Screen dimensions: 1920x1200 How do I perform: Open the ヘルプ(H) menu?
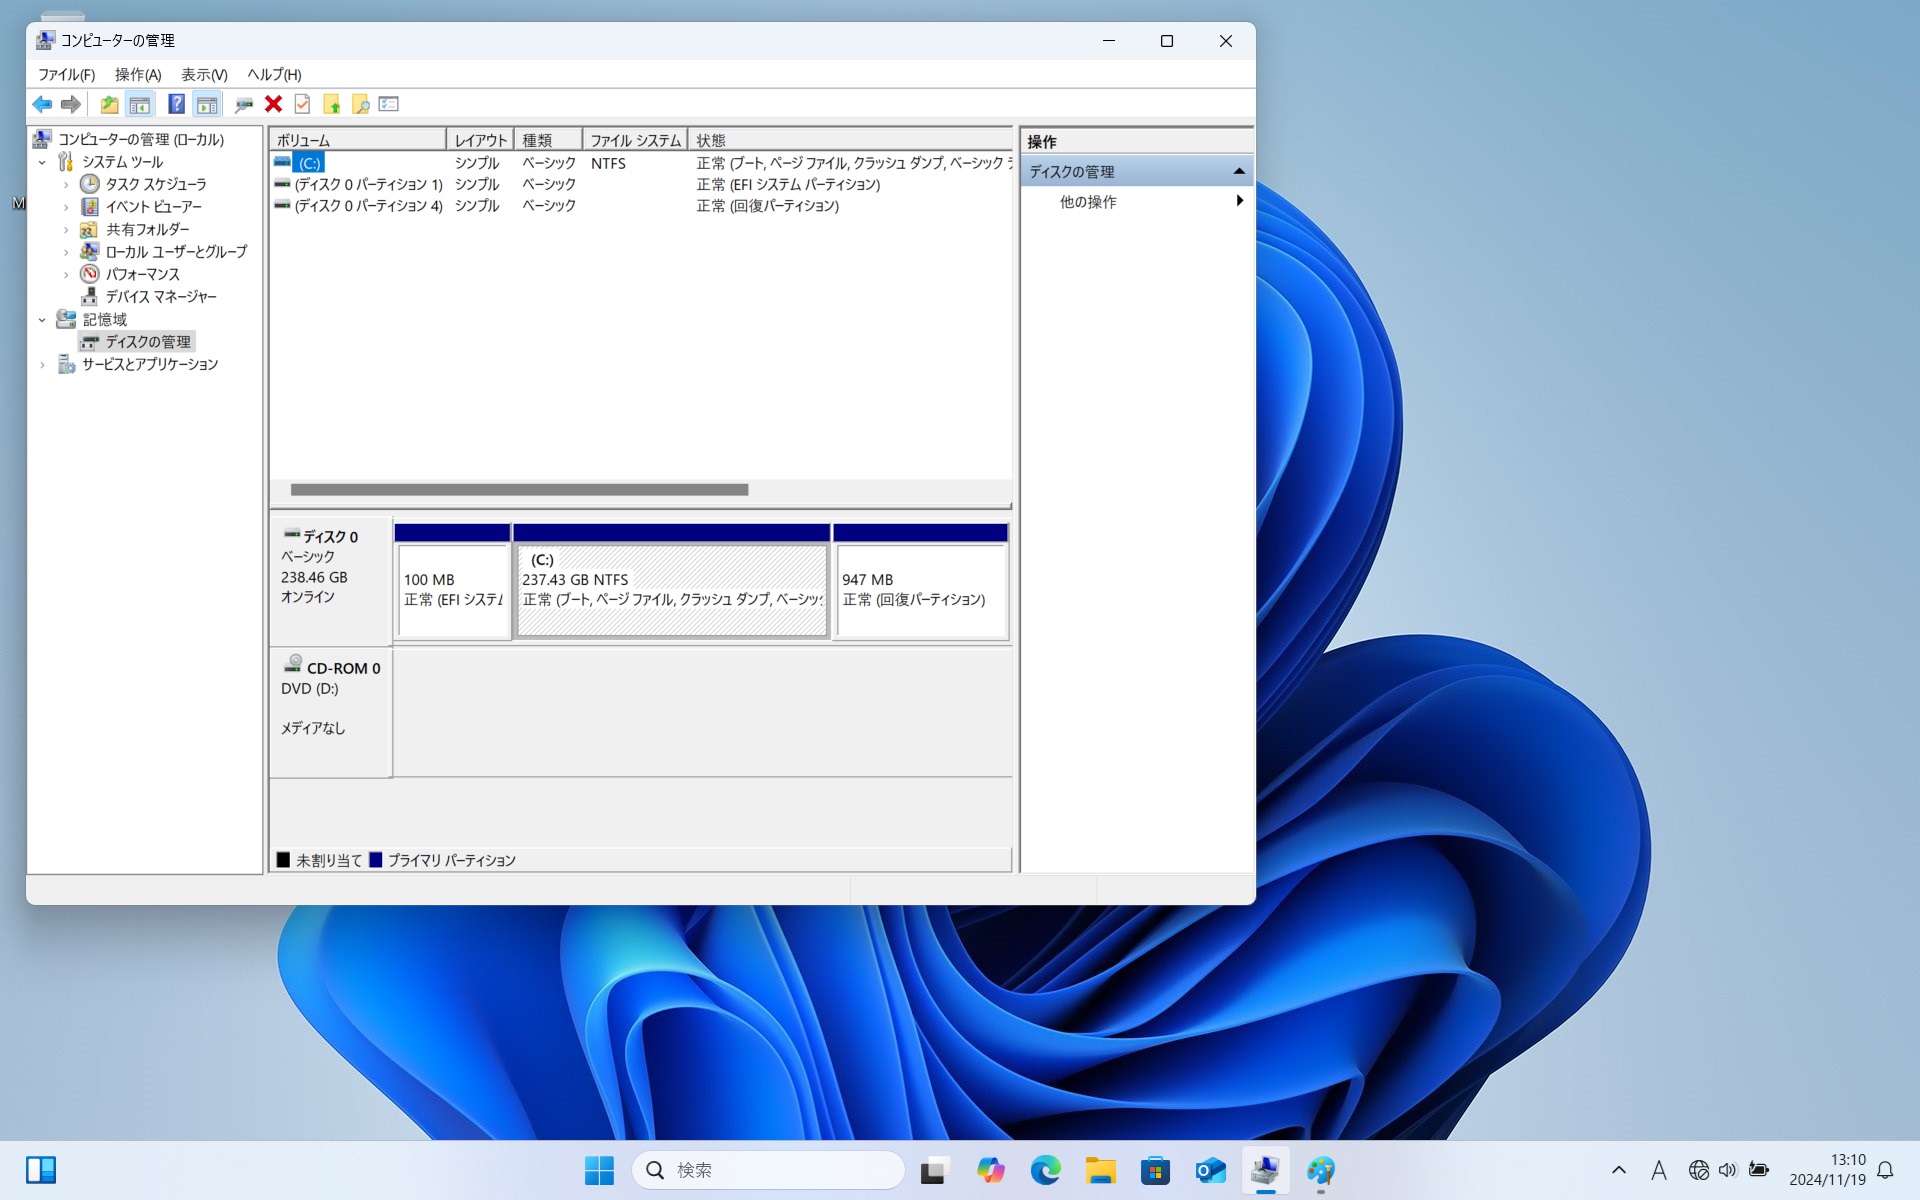[274, 75]
